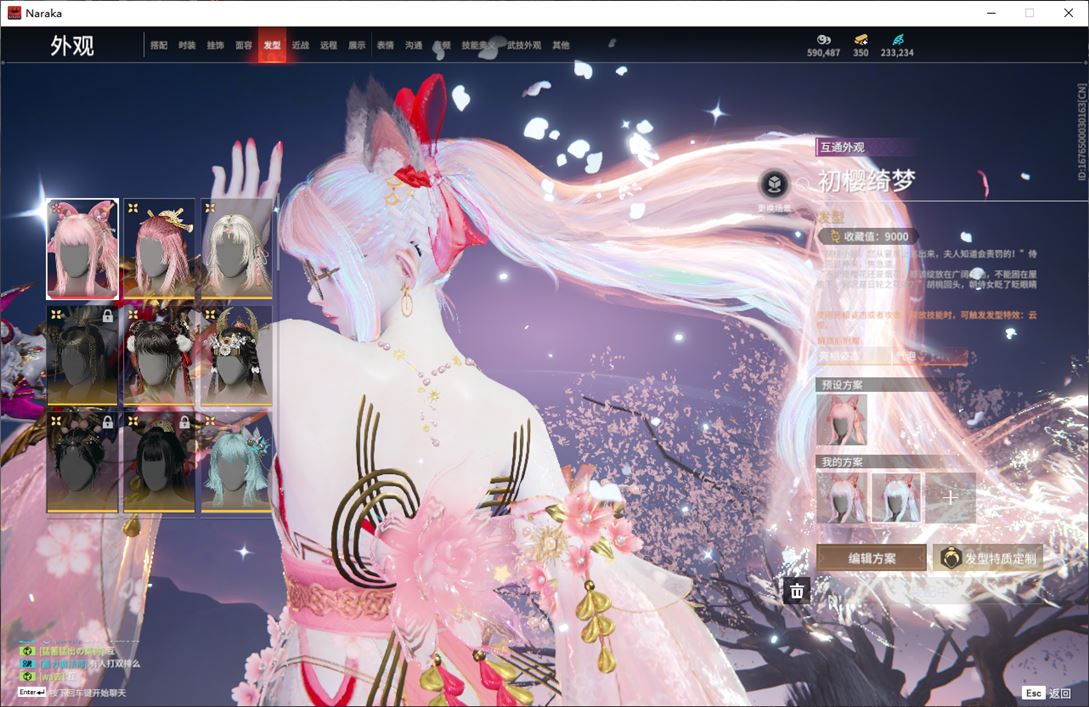Select the first saved scheme under 我的方案

pyautogui.click(x=842, y=498)
